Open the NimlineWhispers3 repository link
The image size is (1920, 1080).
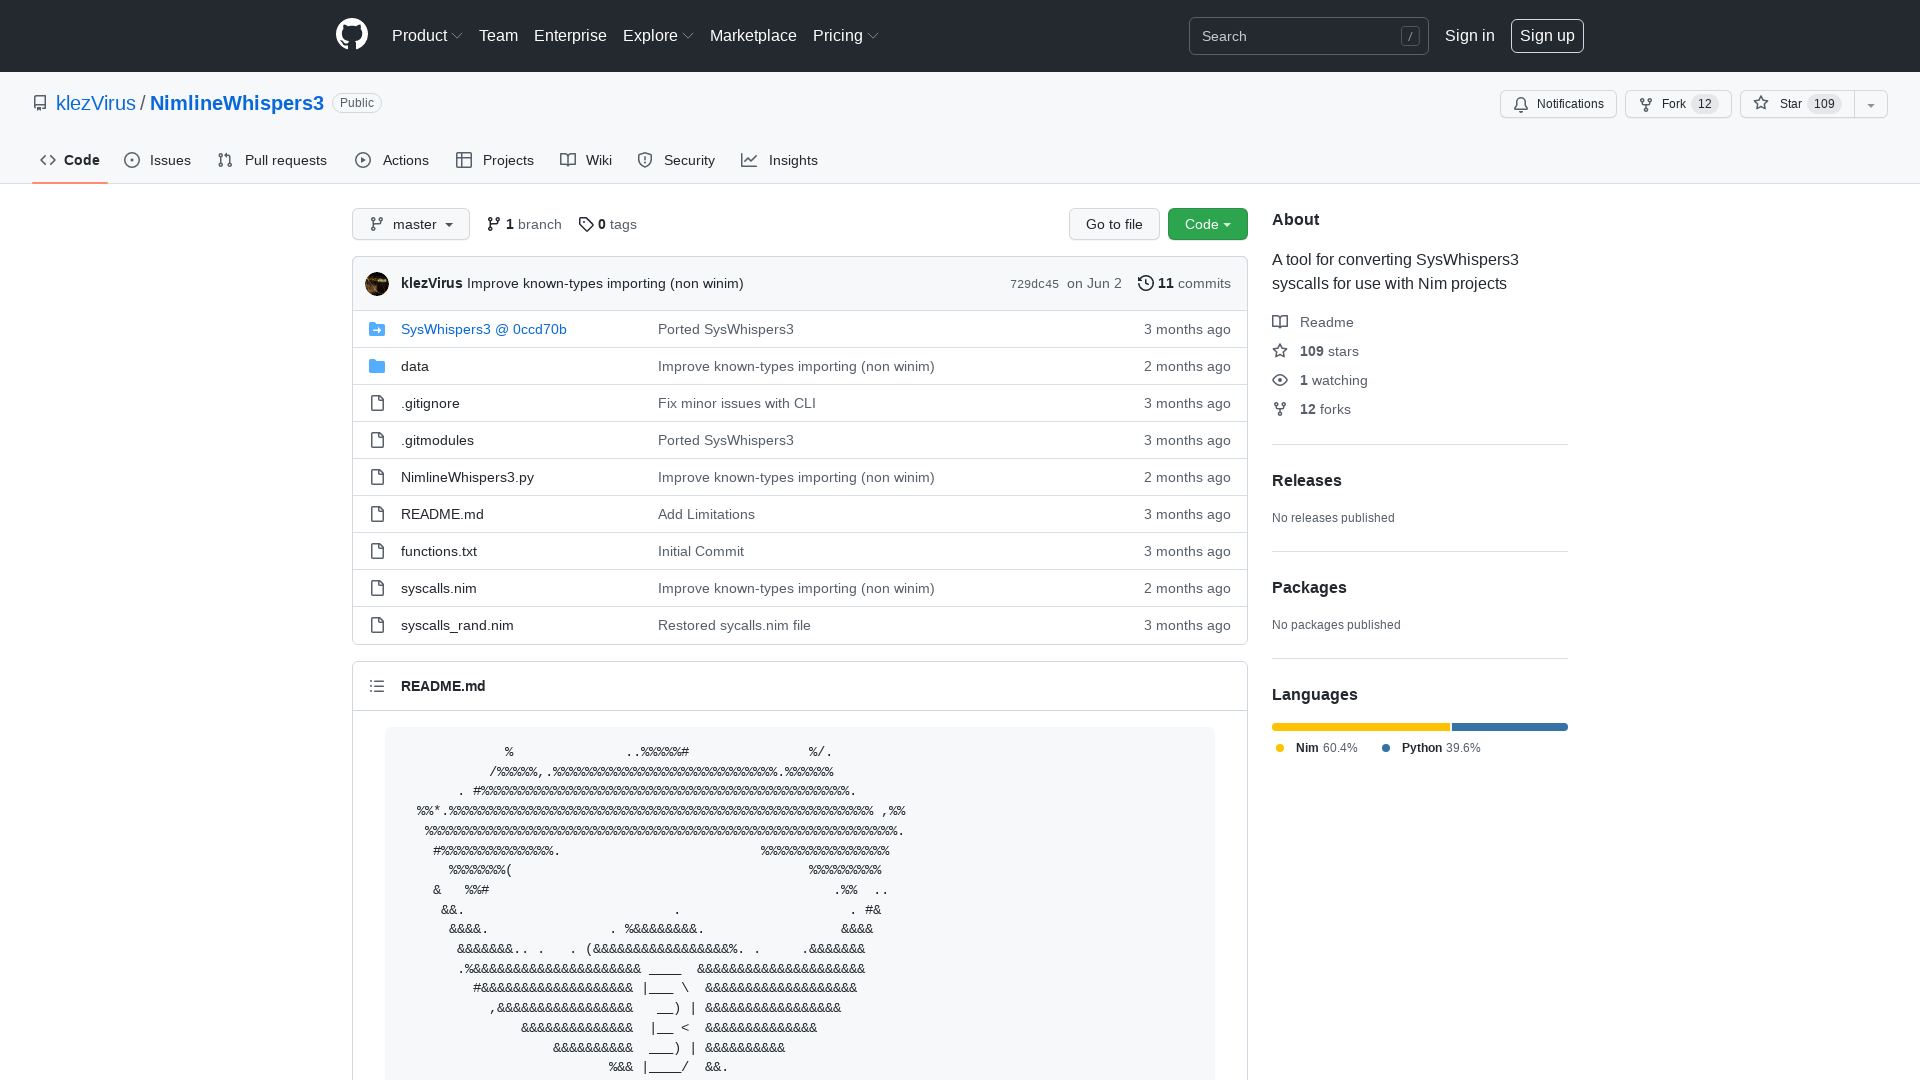coord(237,103)
